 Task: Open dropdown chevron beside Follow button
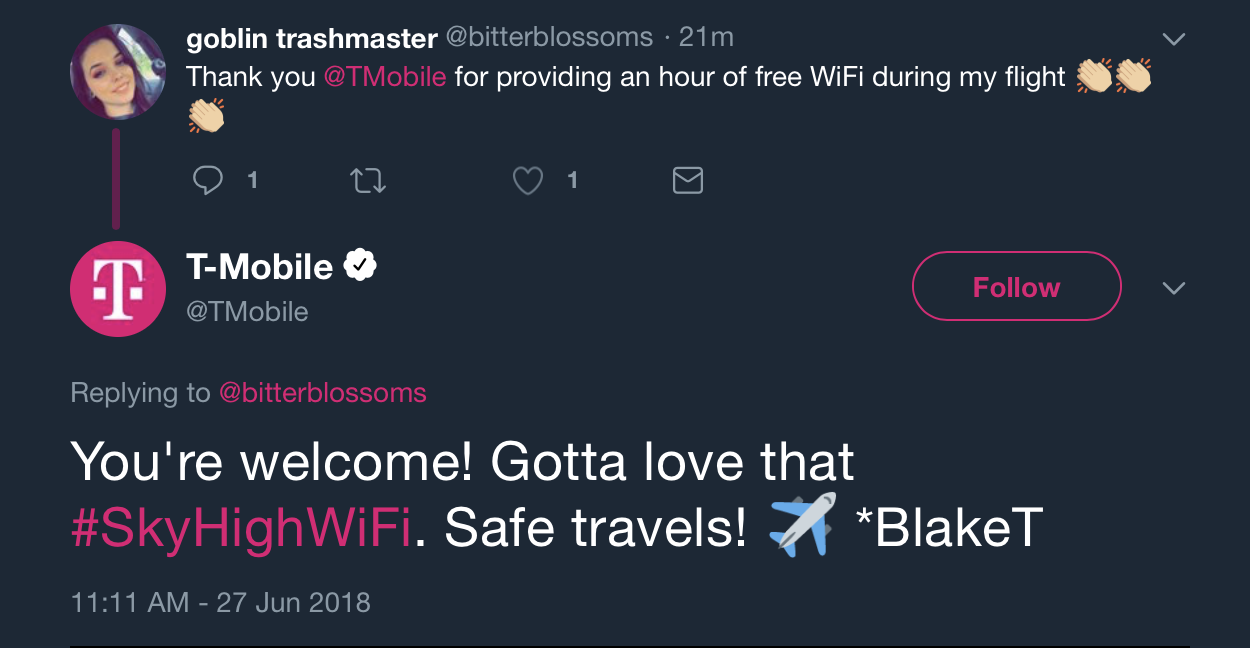coord(1174,288)
